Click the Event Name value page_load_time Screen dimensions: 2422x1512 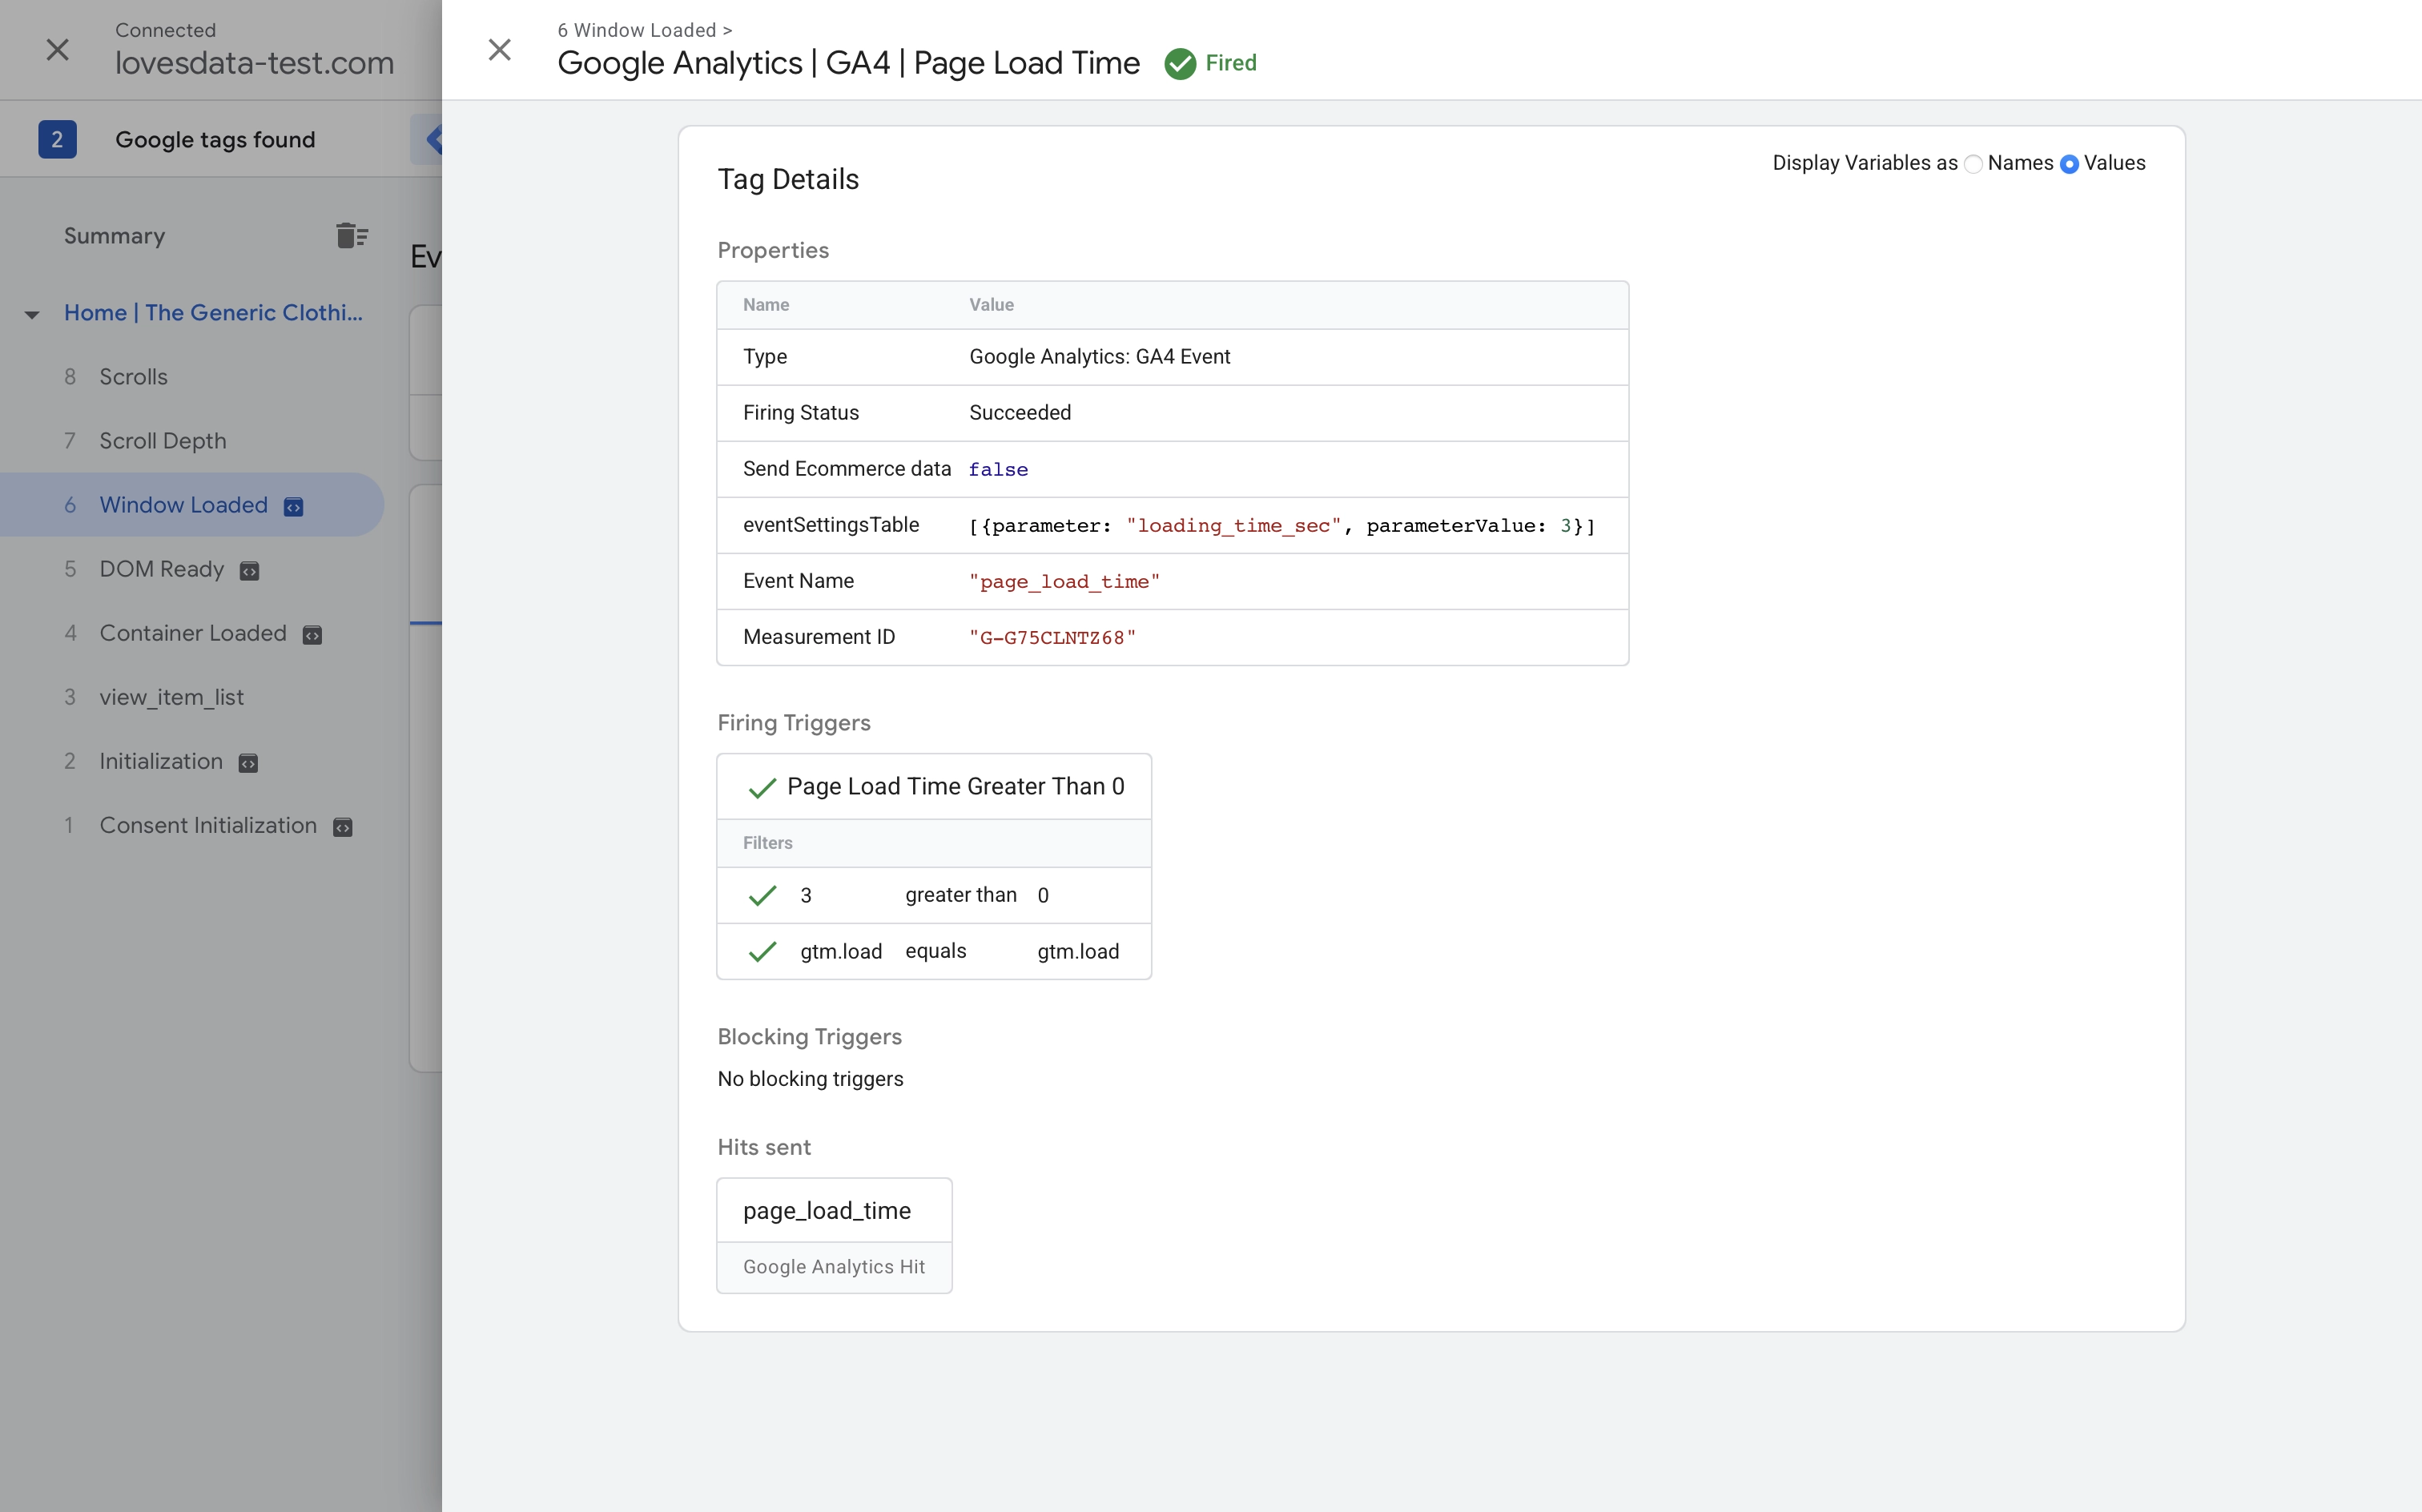click(x=1064, y=582)
